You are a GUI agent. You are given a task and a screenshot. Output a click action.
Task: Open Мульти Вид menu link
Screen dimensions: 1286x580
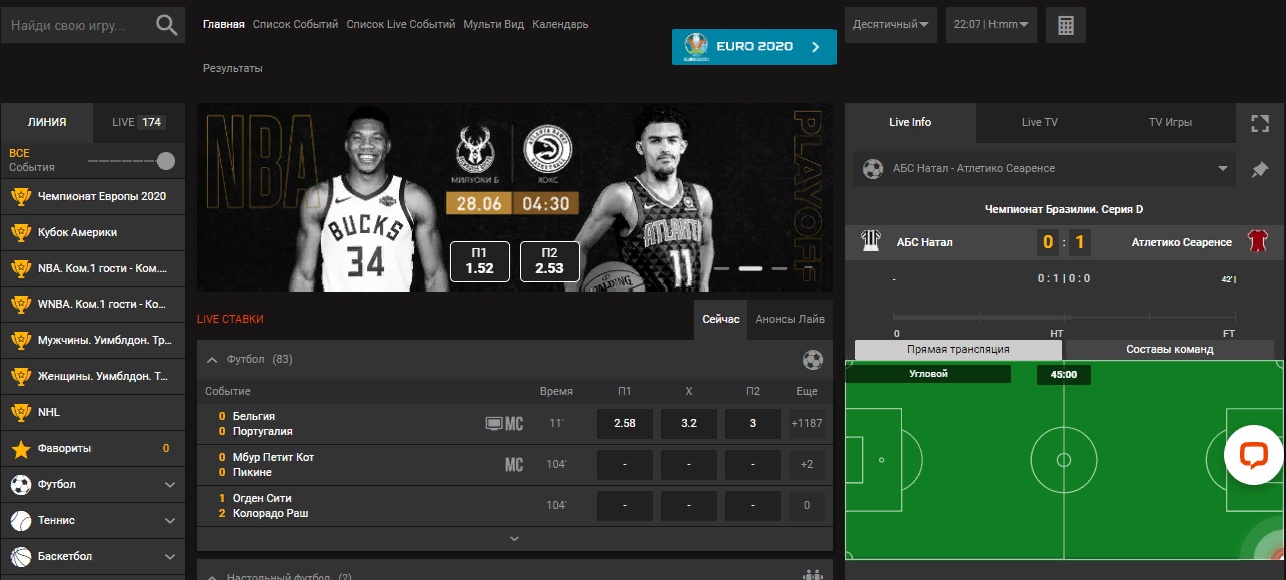coord(494,24)
